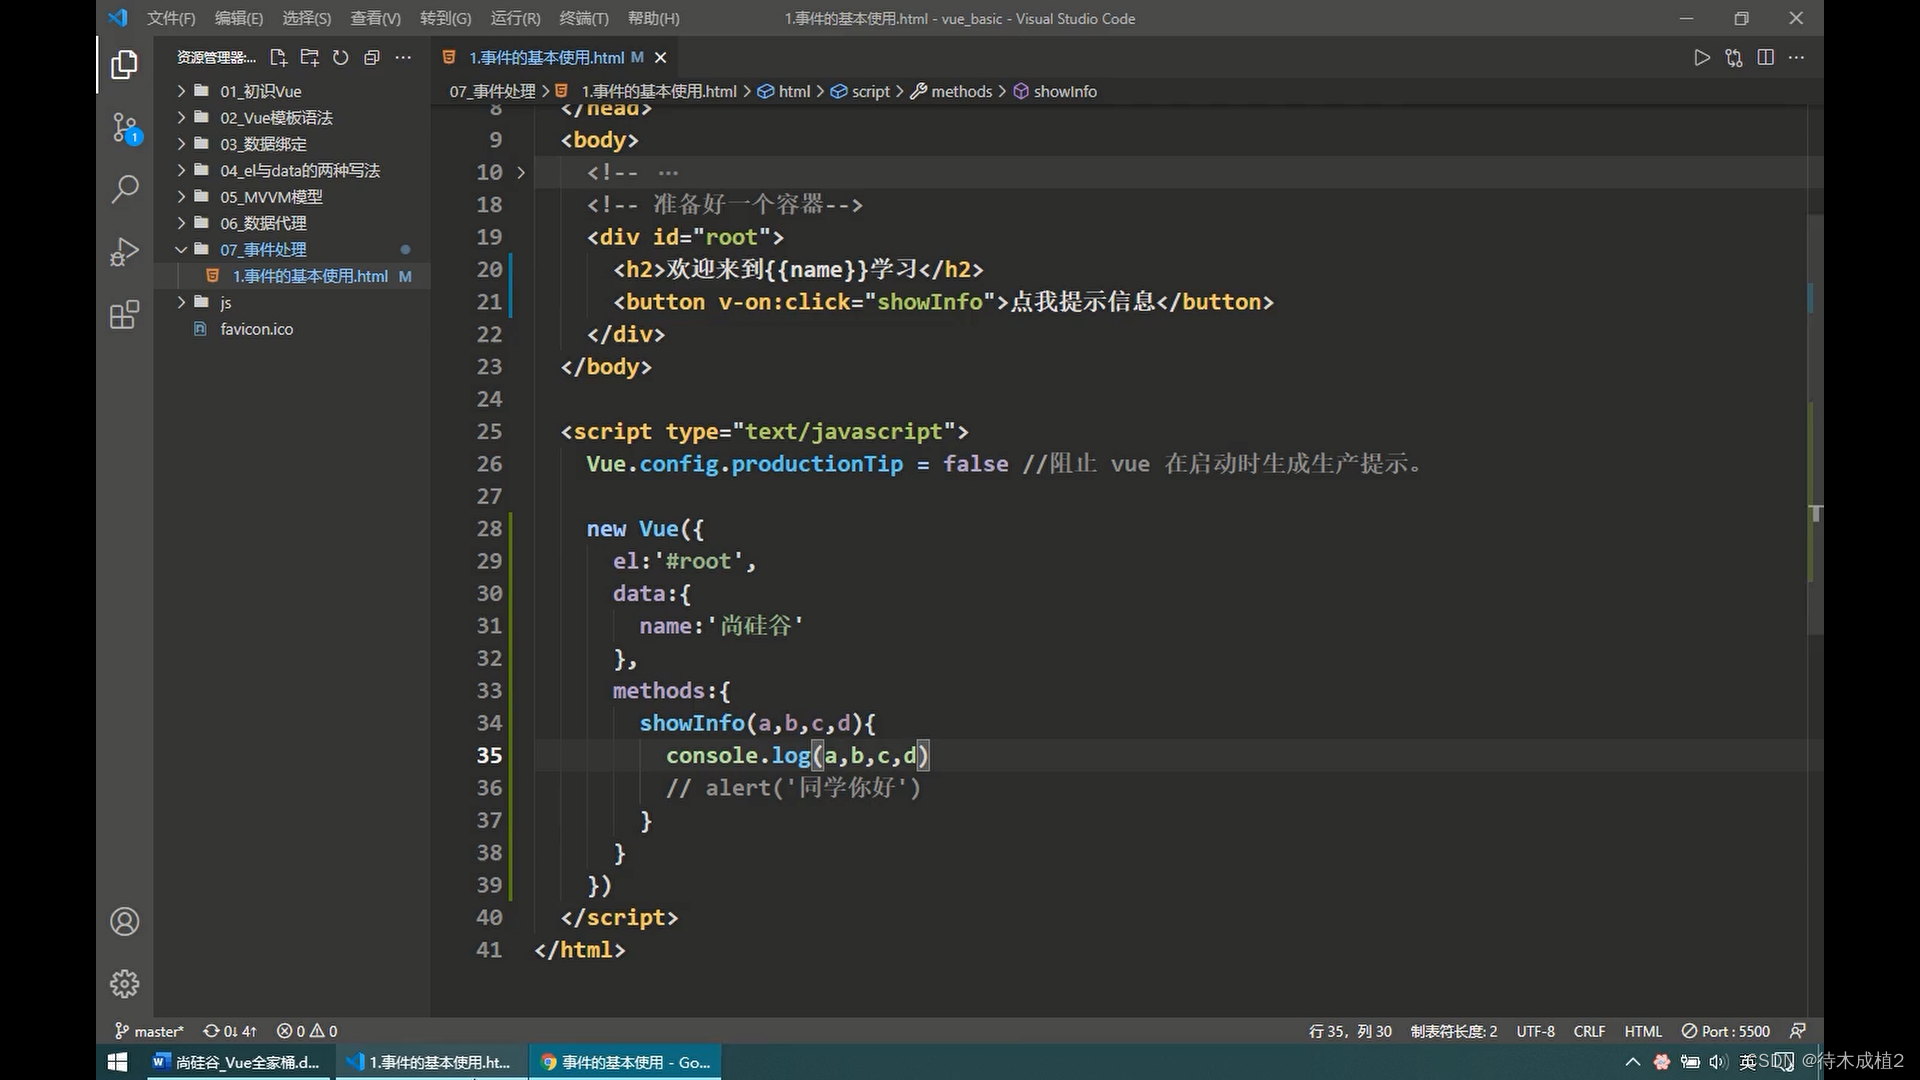Open the 转到(G) menu

(445, 18)
